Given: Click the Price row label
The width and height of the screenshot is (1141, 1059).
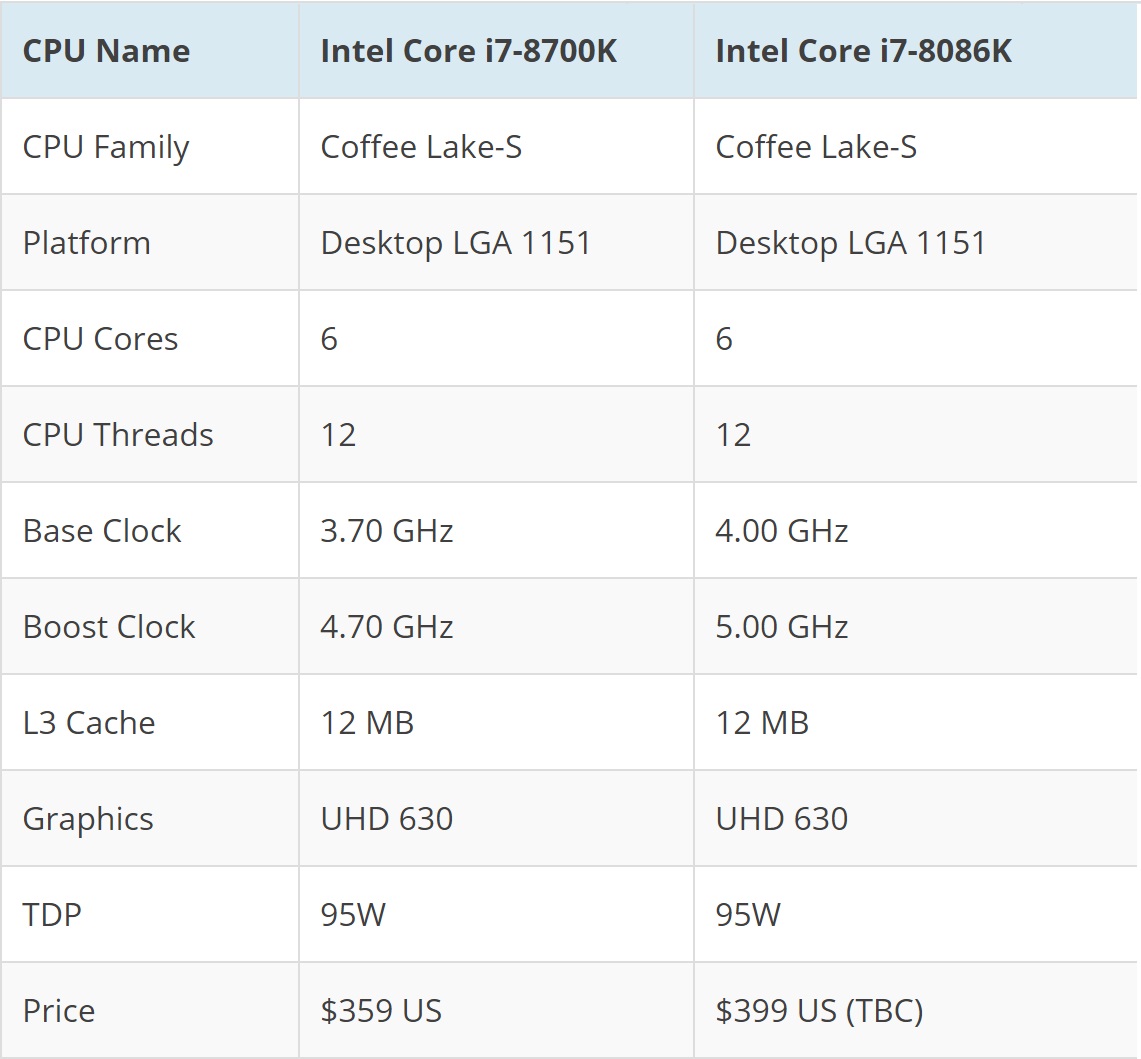Looking at the screenshot, I should [59, 1011].
